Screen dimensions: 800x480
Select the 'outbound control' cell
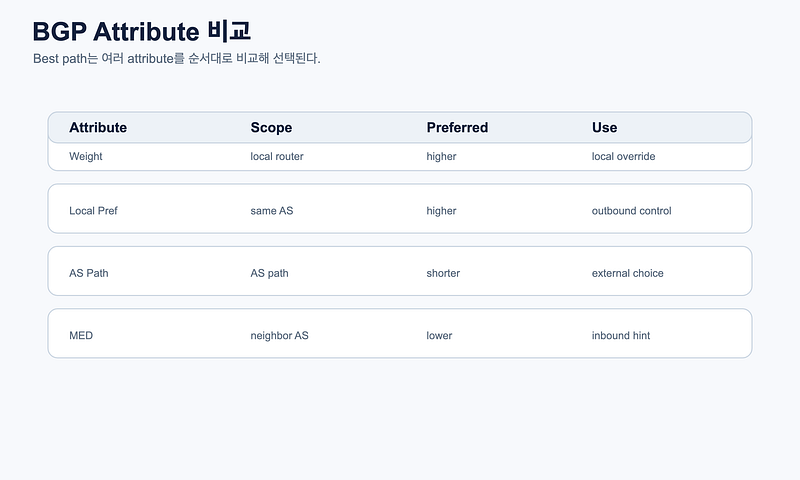[632, 211]
